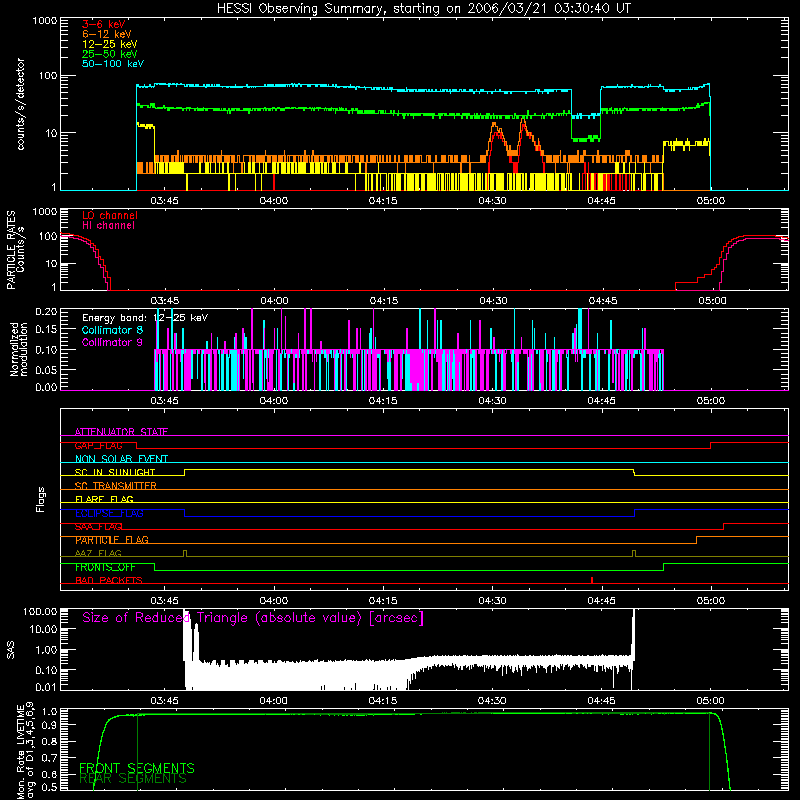Screen dimensions: 800x800
Task: Click the PARTICLE_FLAG label
Action: pyautogui.click(x=112, y=540)
